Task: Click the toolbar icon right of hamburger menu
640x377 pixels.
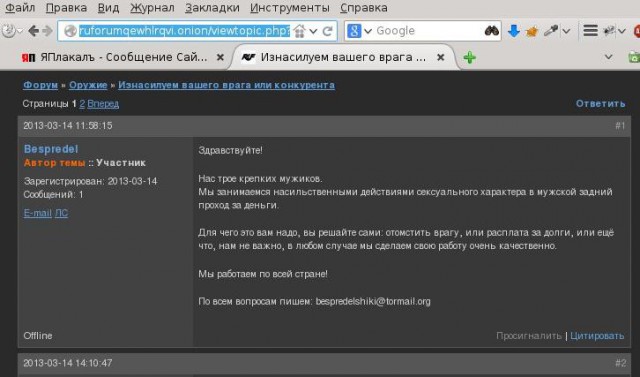Action: 609,31
